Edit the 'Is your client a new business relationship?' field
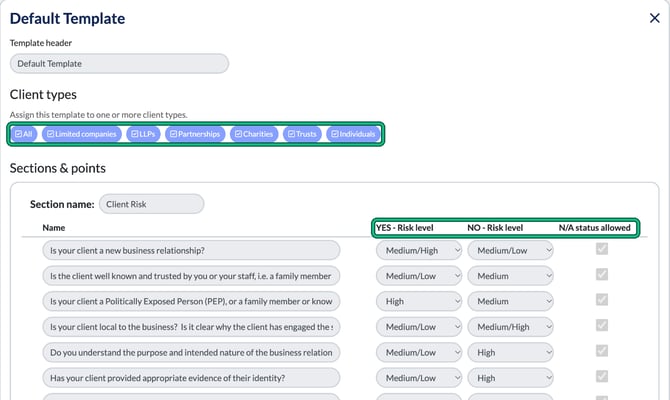 tap(191, 250)
